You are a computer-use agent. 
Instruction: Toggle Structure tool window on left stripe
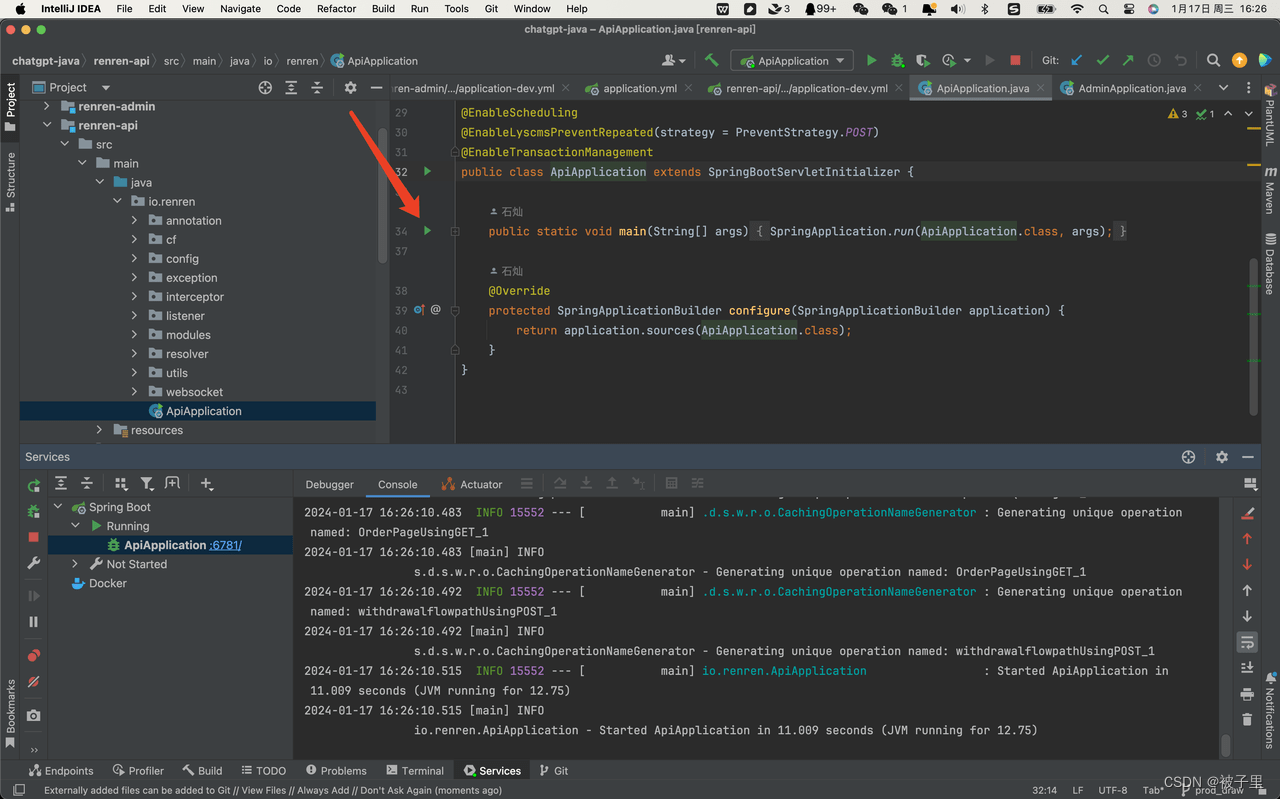(11, 182)
